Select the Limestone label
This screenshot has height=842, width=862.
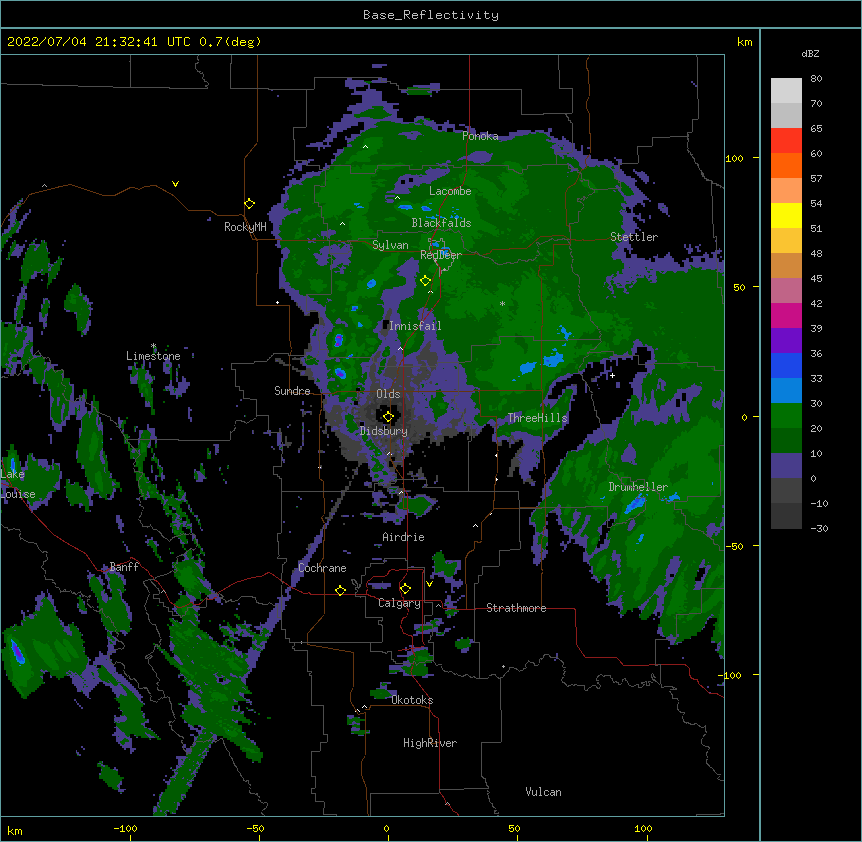coord(153,356)
